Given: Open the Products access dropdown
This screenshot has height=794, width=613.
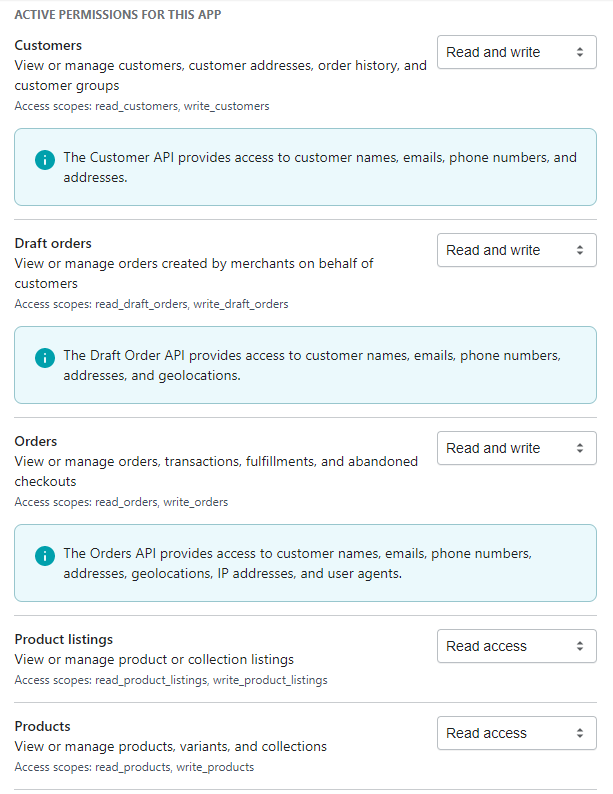Looking at the screenshot, I should pyautogui.click(x=517, y=733).
